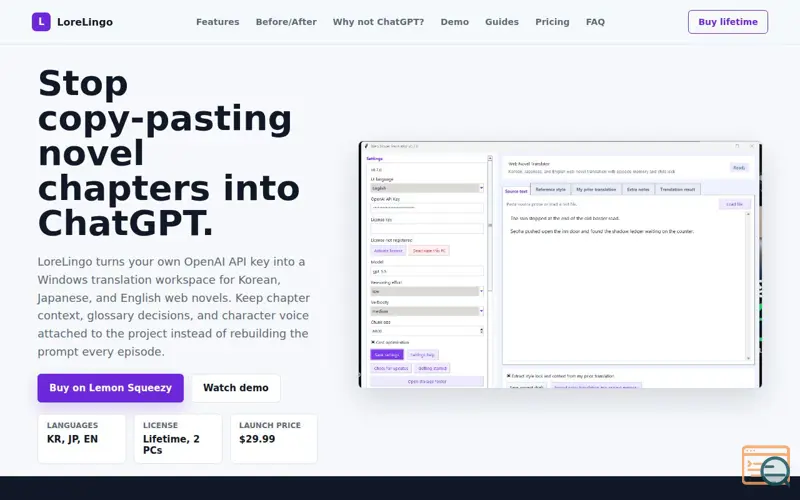Image resolution: width=800 pixels, height=500 pixels.
Task: Click the 'Load file' button
Action: tap(734, 204)
